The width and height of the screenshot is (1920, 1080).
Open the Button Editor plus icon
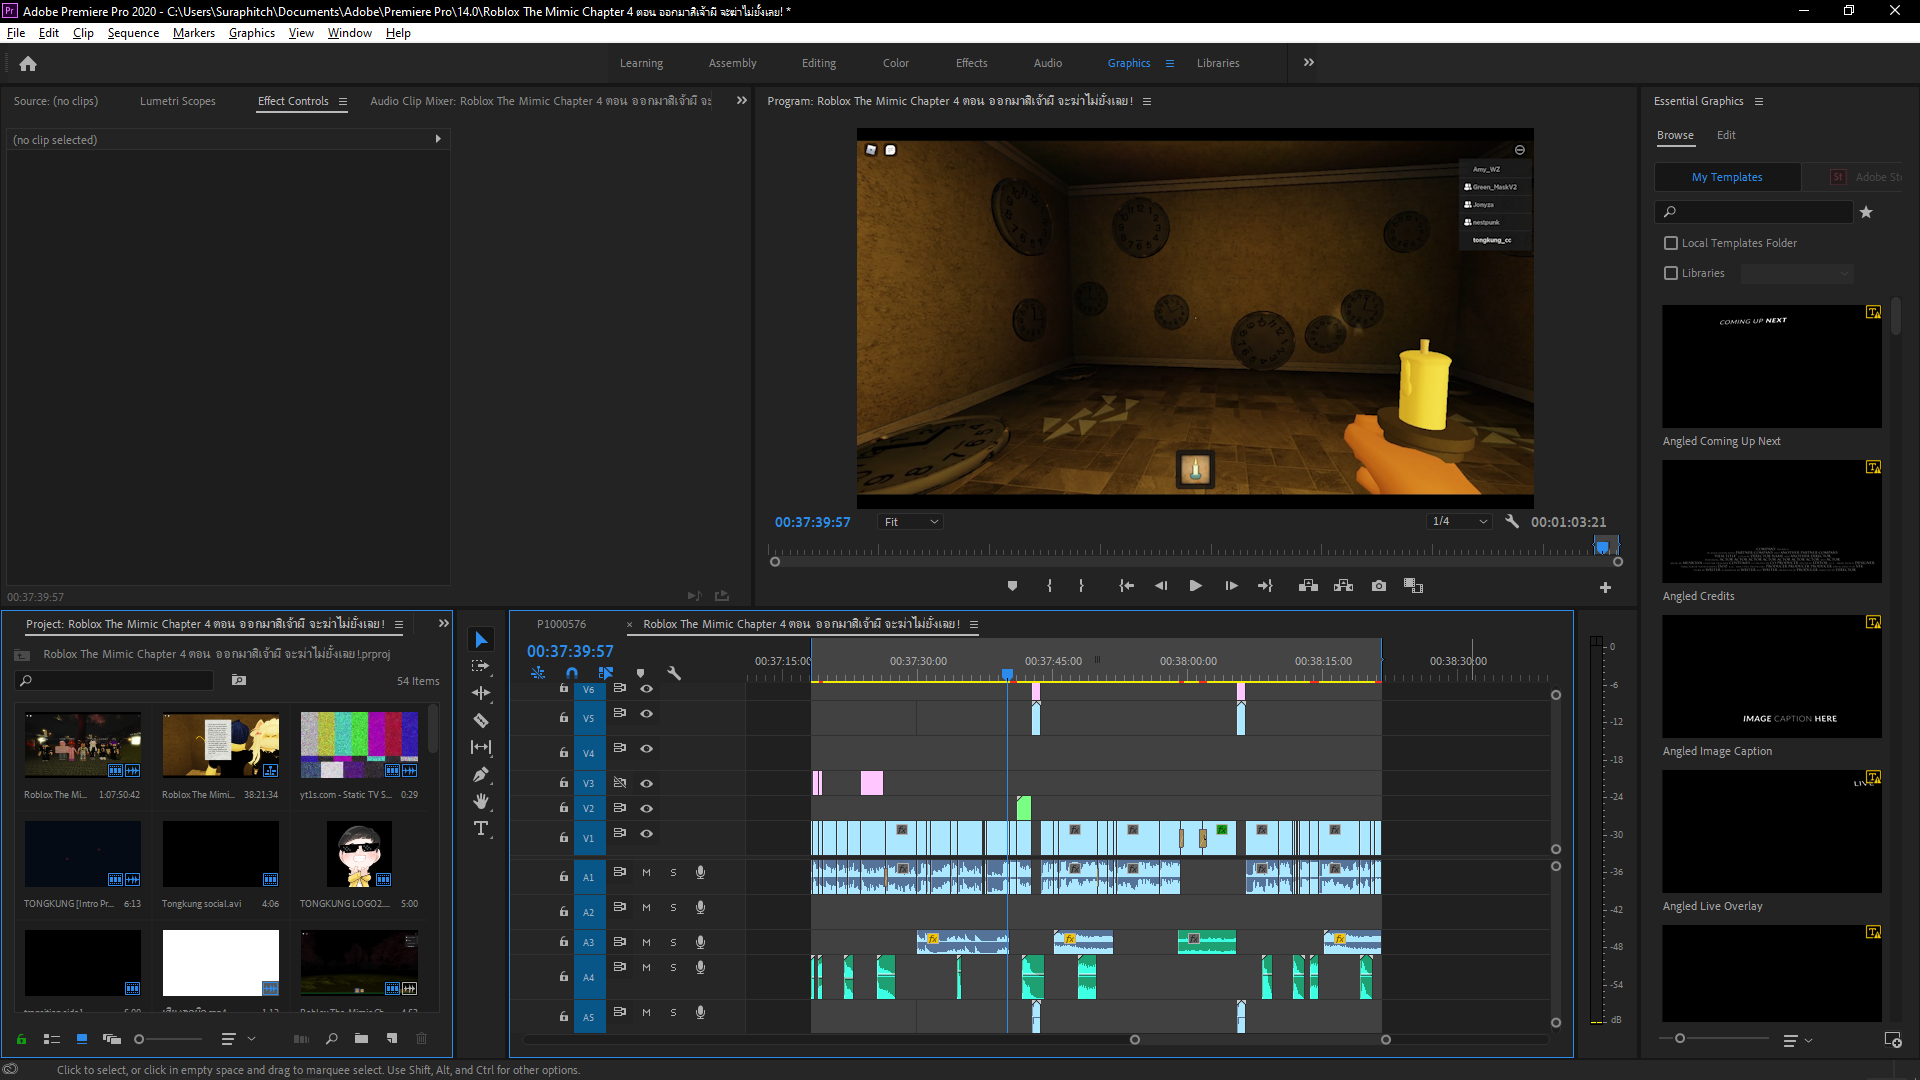pyautogui.click(x=1605, y=588)
